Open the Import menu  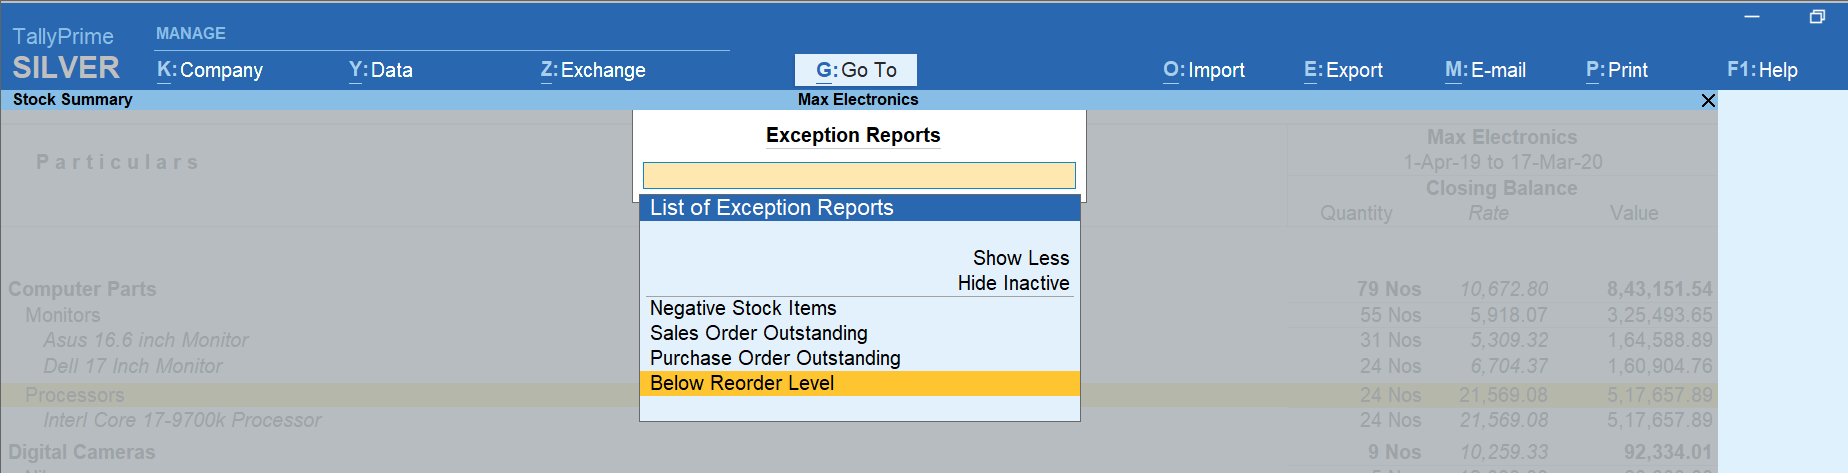1203,70
